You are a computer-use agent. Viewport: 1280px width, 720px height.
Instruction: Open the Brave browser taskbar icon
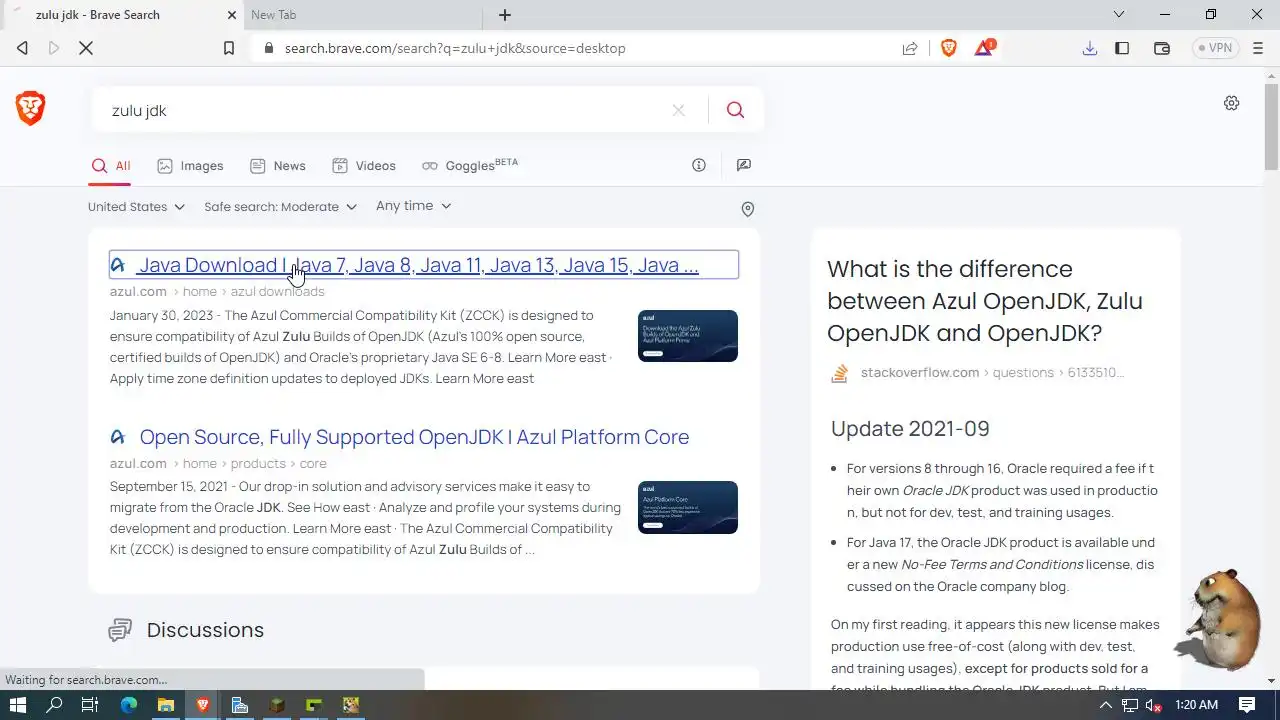click(x=203, y=705)
